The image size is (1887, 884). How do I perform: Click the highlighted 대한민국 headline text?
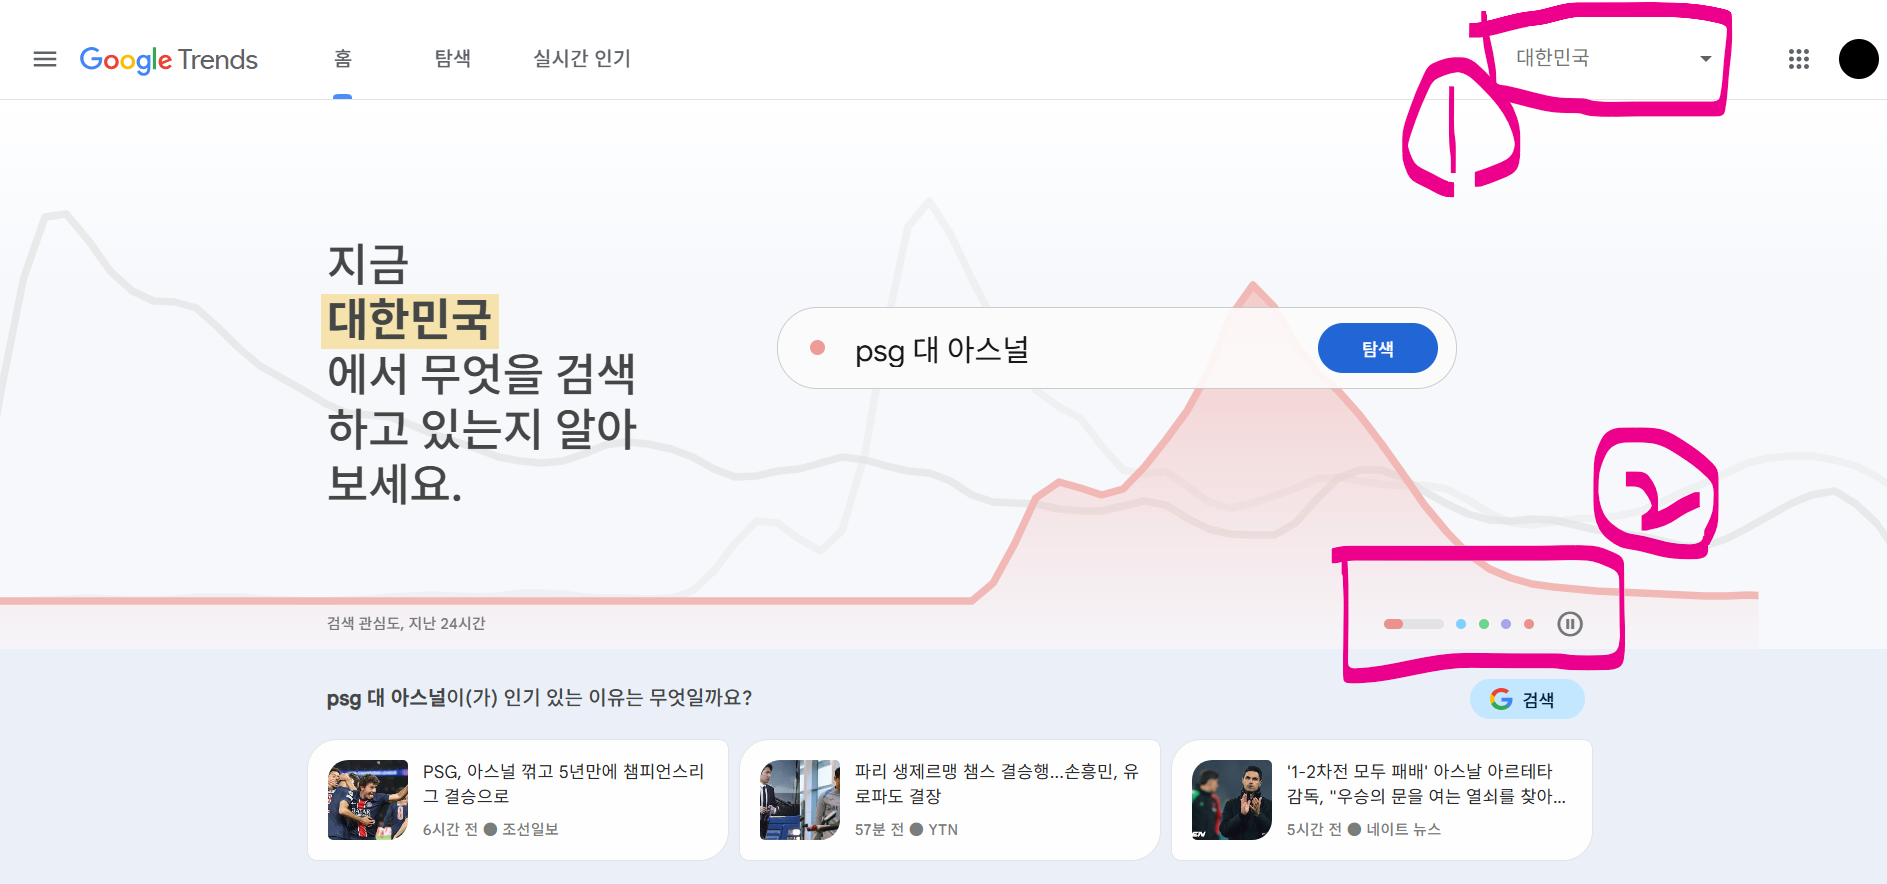coord(410,320)
